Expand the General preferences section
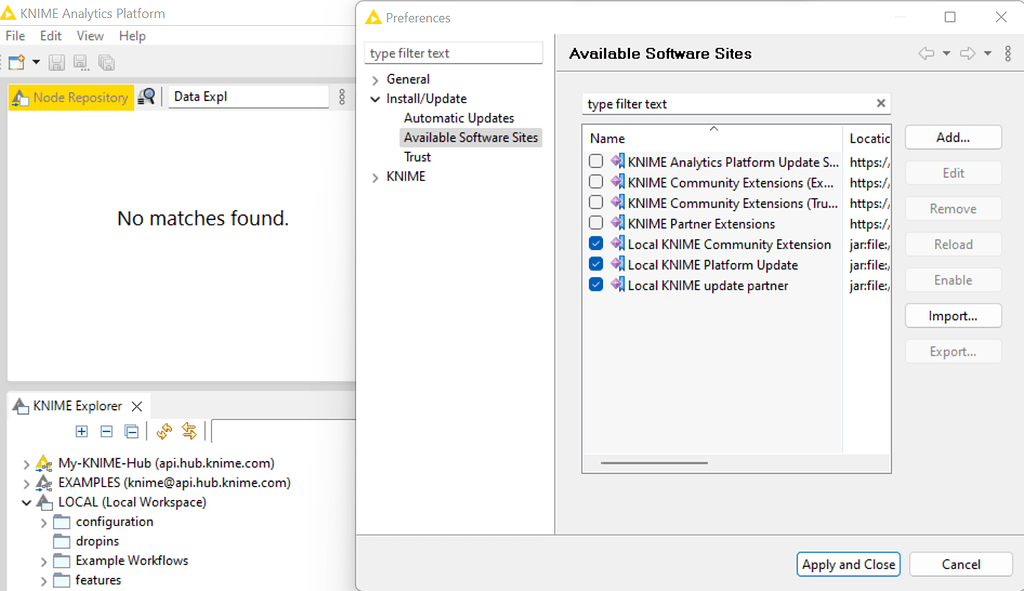Image resolution: width=1024 pixels, height=591 pixels. 377,79
